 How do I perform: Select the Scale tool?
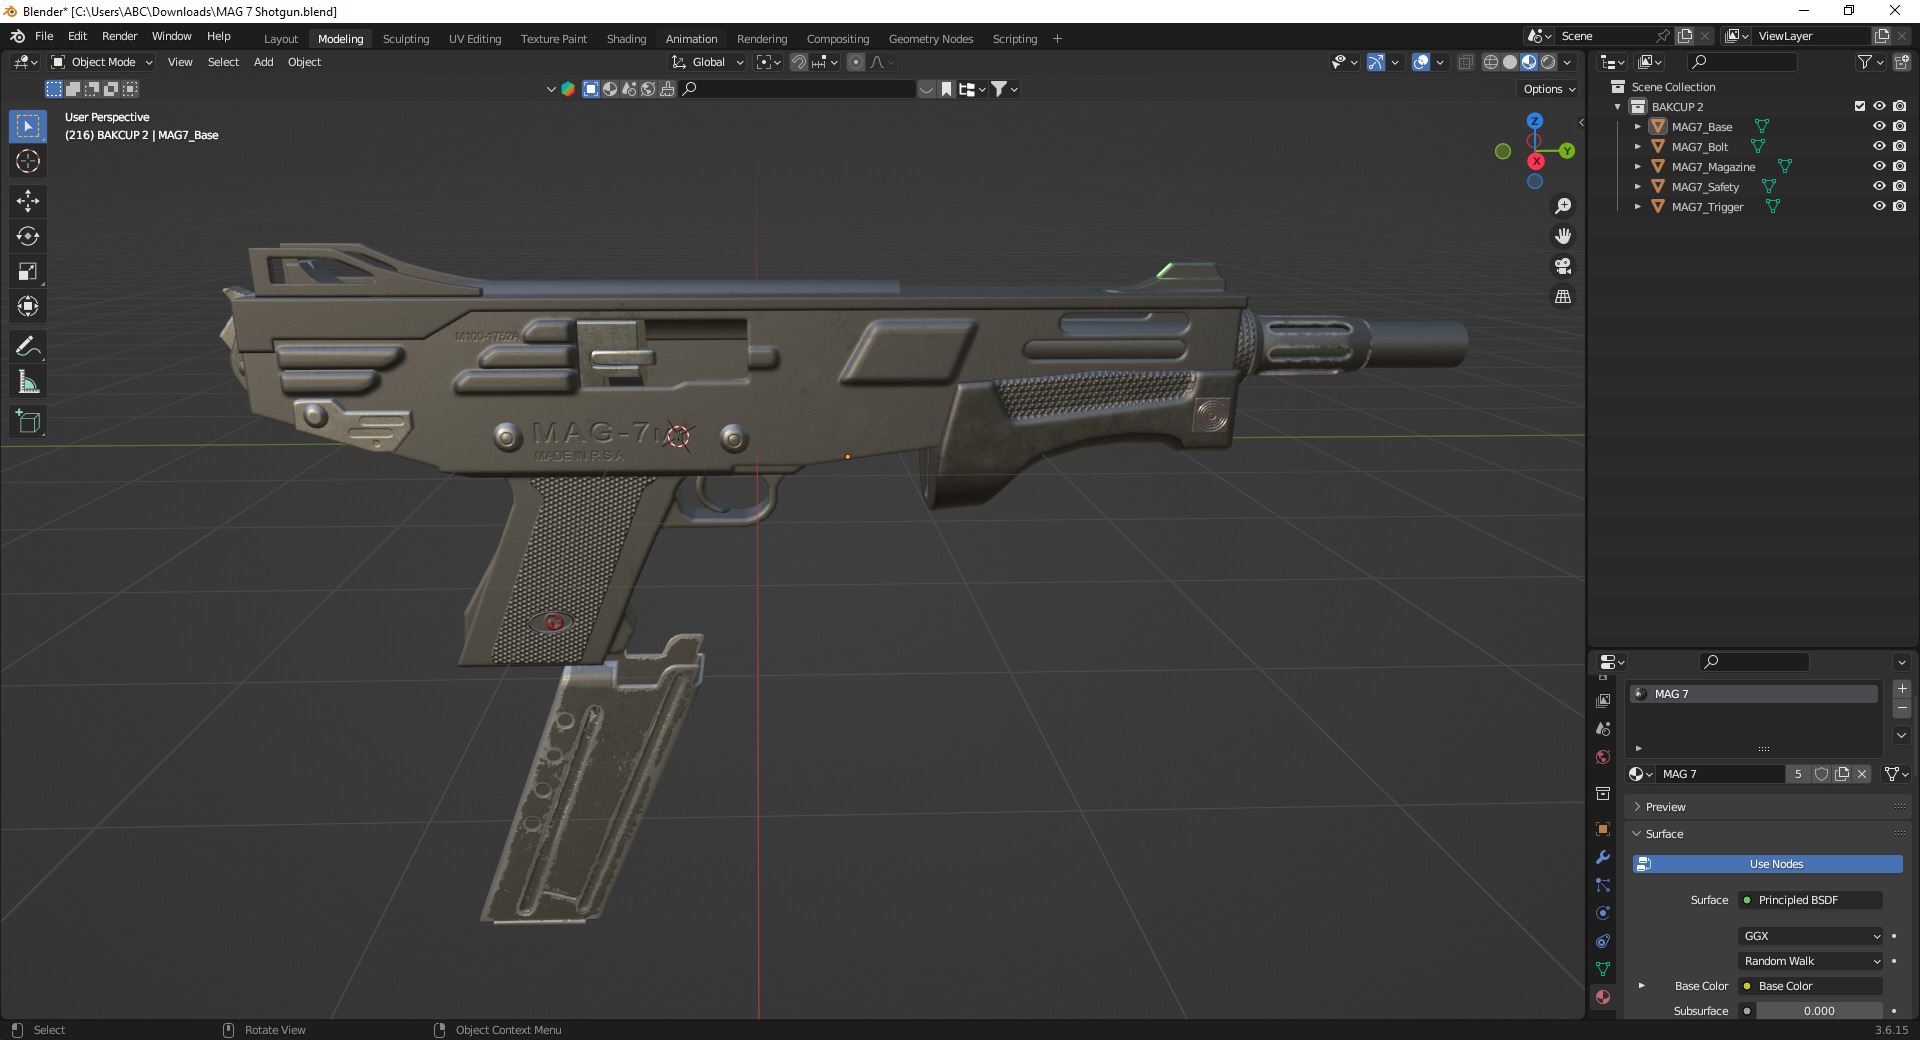click(28, 271)
